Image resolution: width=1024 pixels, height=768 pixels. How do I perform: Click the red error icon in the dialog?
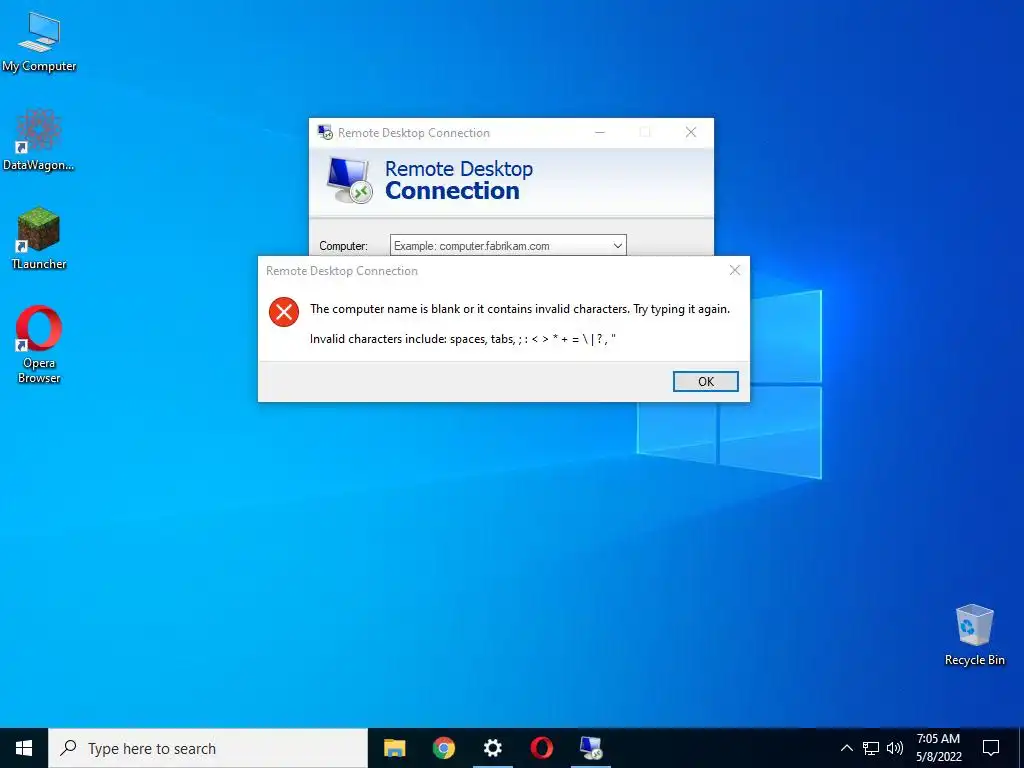284,312
